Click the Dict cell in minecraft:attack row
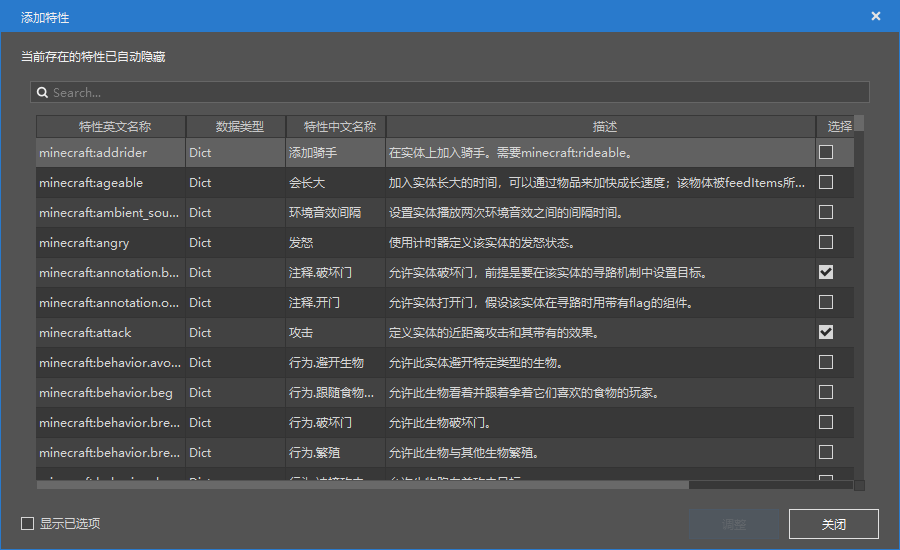This screenshot has width=900, height=550. [236, 332]
